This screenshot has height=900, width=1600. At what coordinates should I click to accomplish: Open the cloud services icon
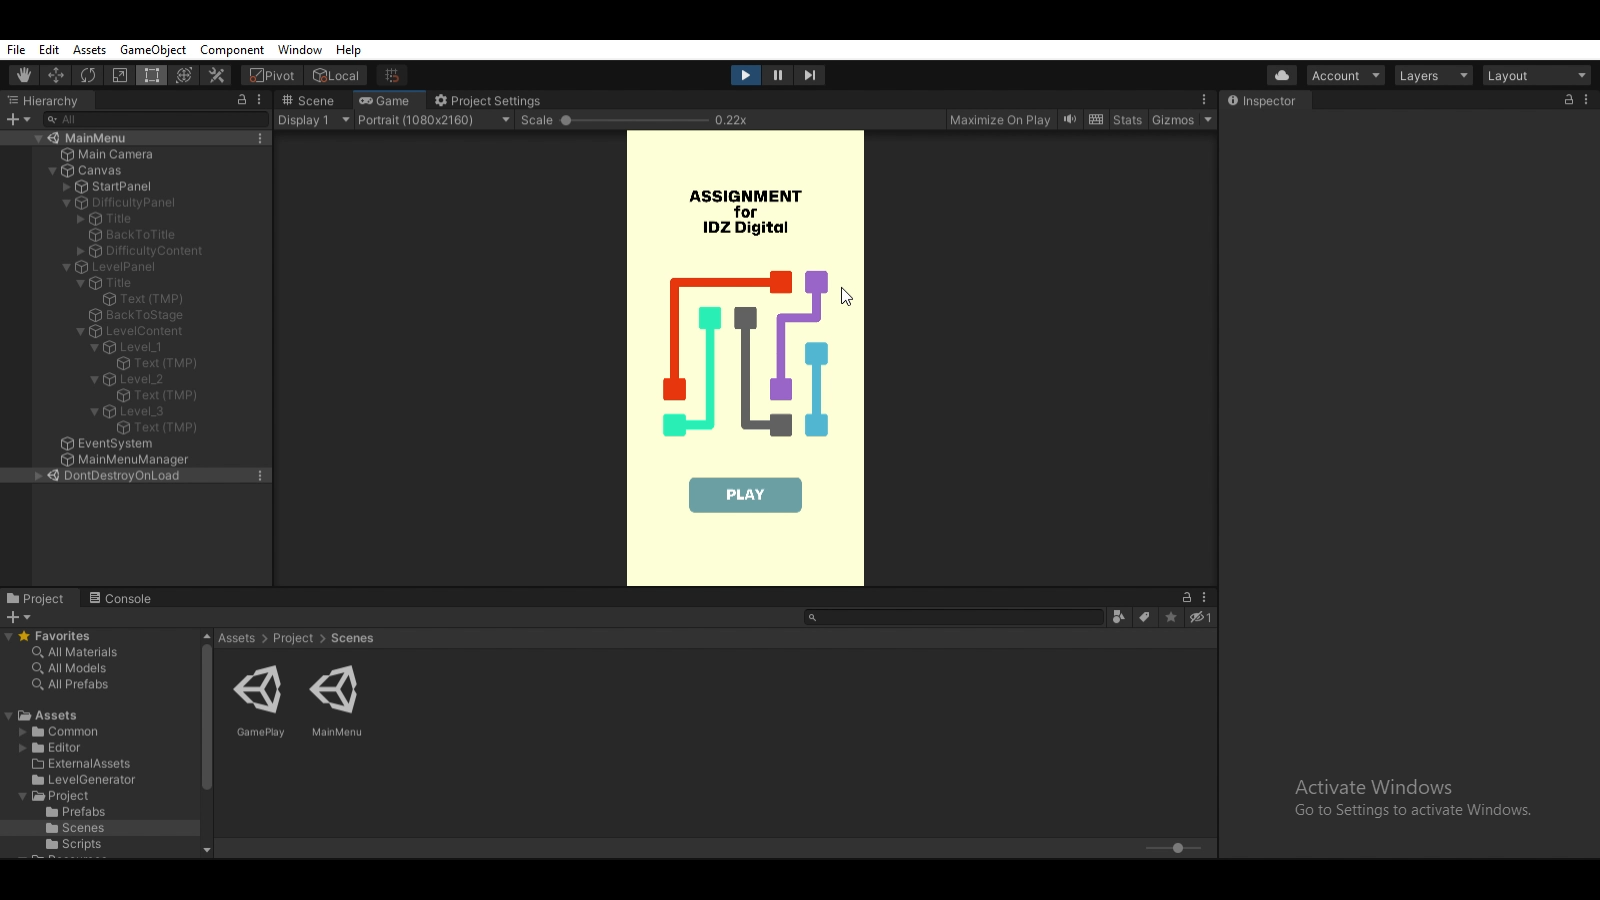(x=1282, y=75)
